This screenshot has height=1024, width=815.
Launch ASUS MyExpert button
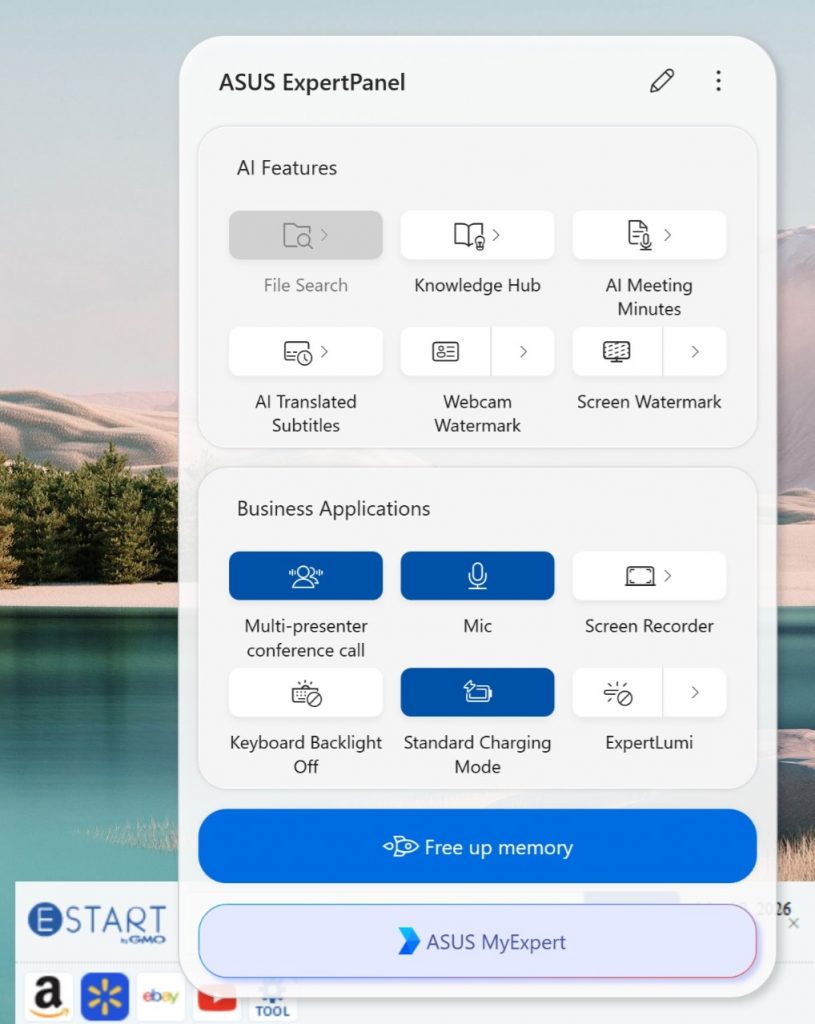point(477,941)
